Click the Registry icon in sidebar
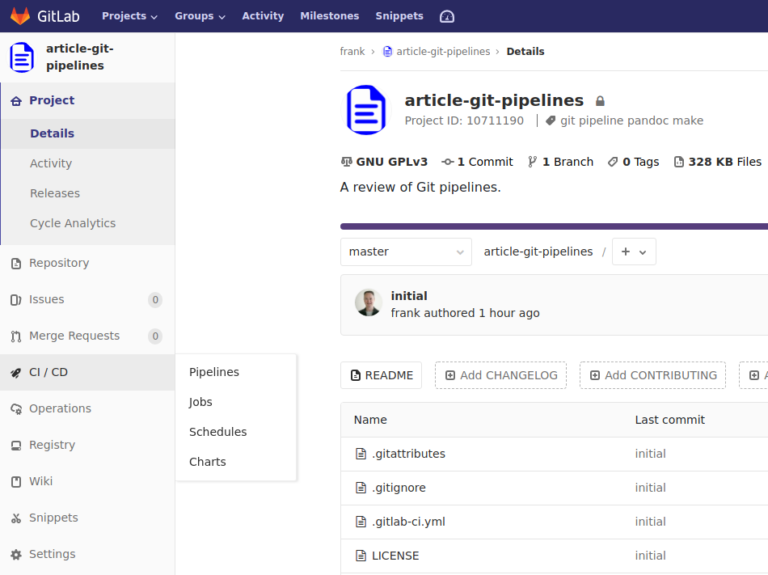768x575 pixels. (16, 445)
